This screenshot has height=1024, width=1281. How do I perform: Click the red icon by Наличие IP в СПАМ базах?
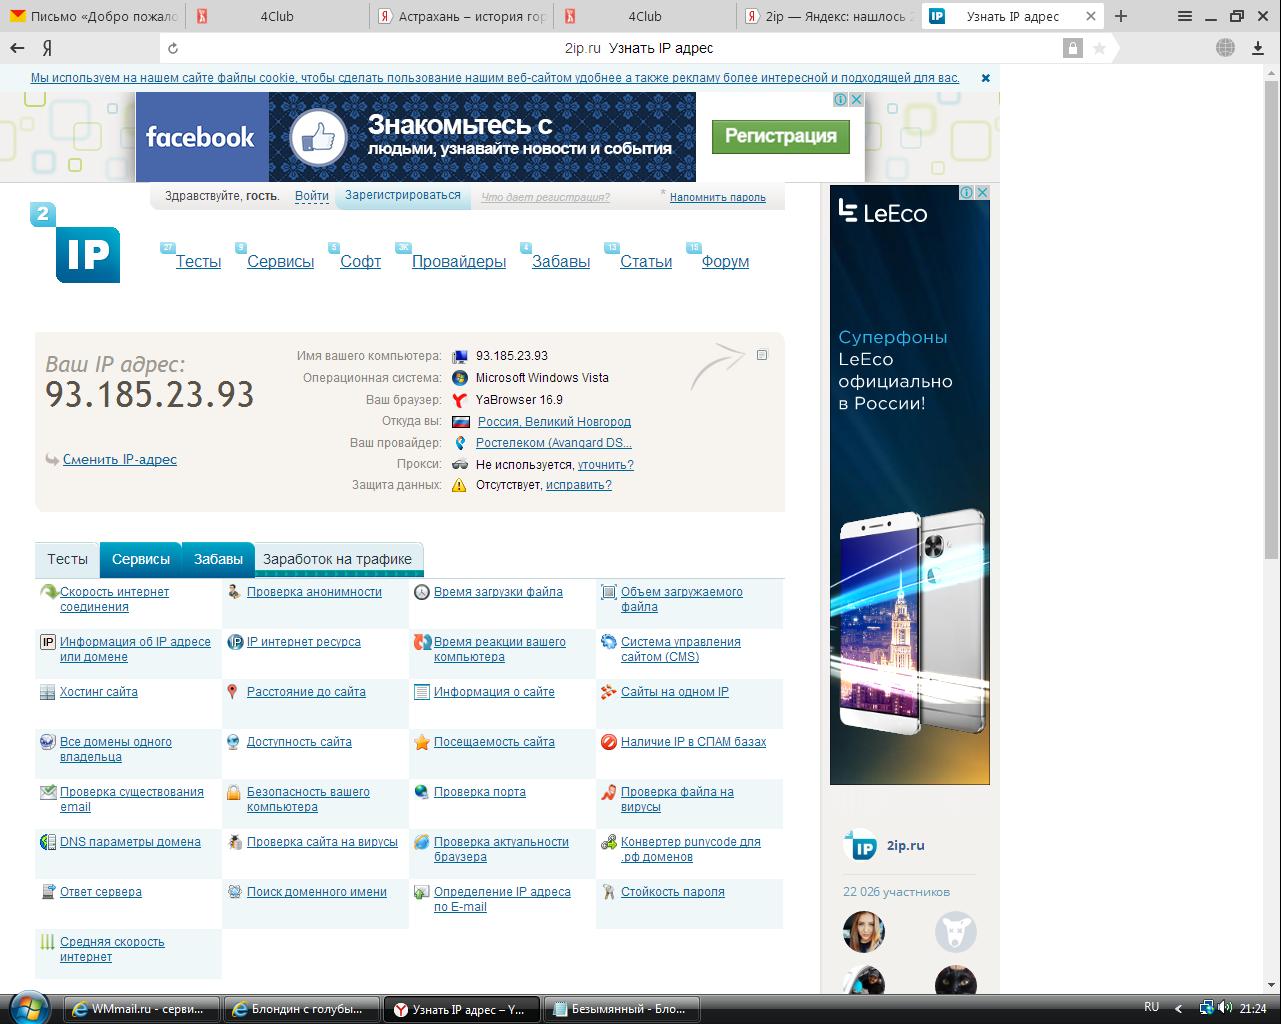point(609,742)
